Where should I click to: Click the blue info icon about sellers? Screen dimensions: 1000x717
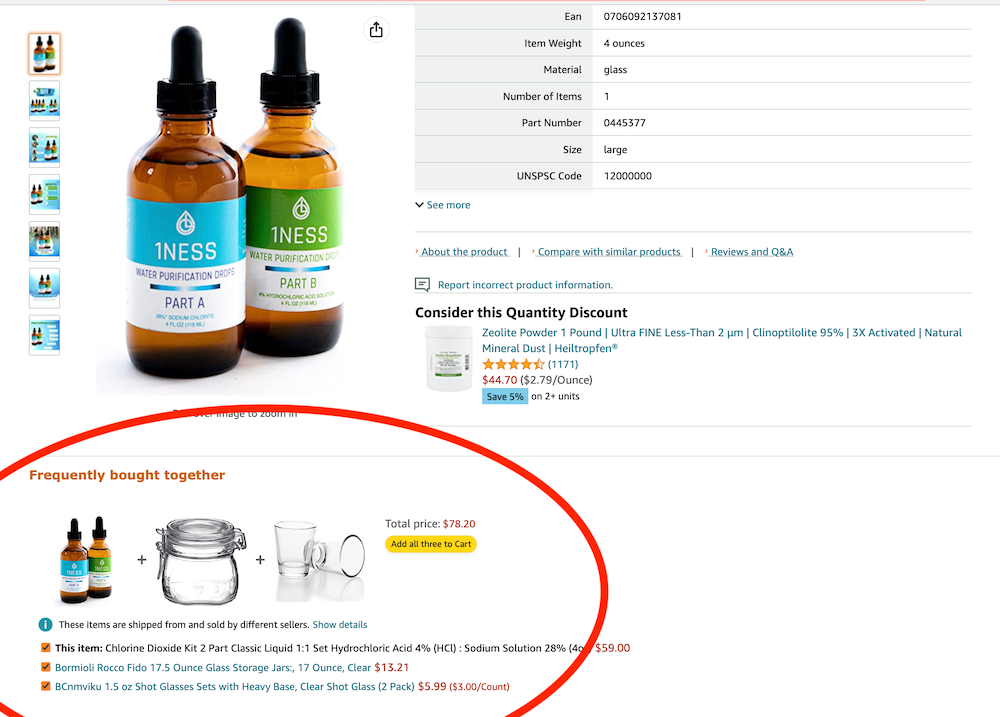point(45,625)
